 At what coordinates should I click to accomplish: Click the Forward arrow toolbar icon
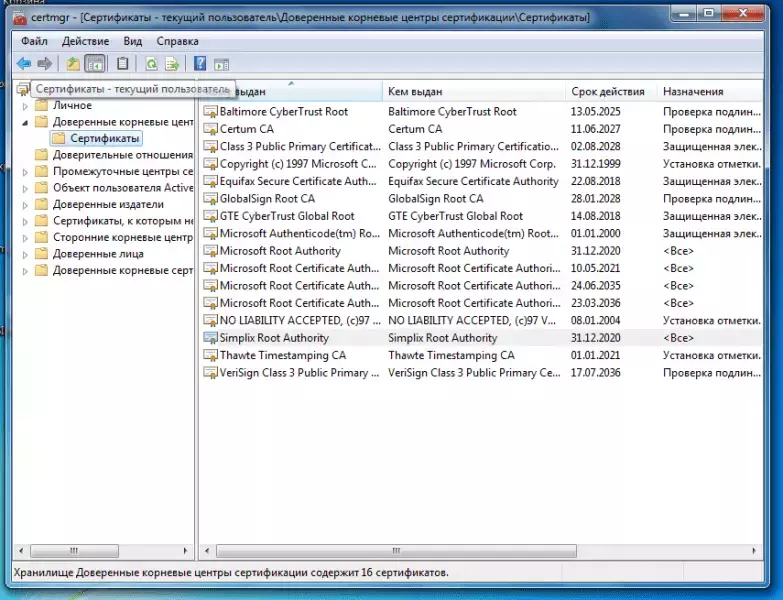pyautogui.click(x=44, y=63)
